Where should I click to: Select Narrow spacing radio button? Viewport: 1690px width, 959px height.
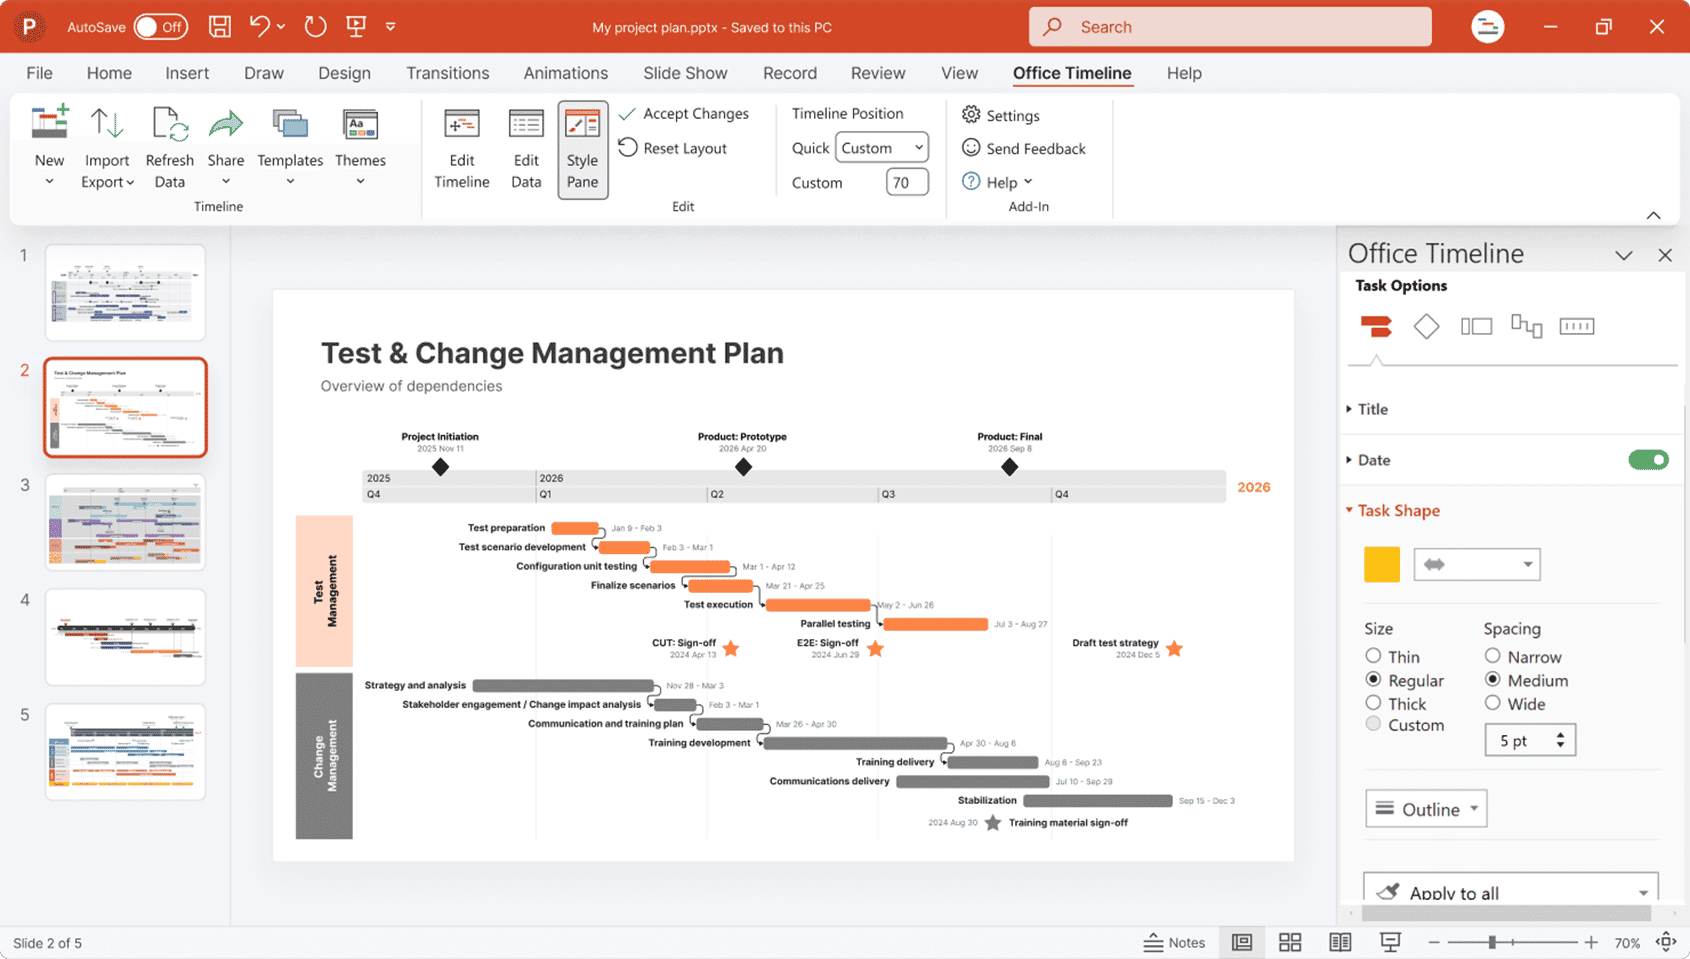tap(1492, 656)
